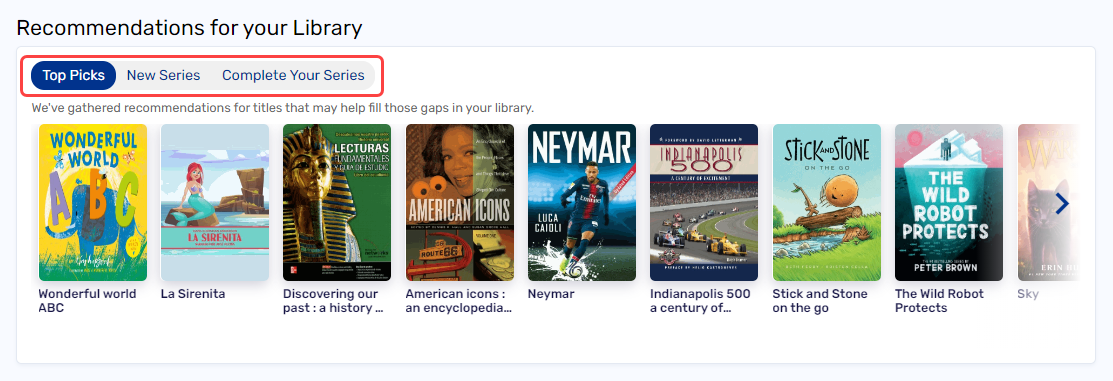This screenshot has height=381, width=1113.
Task: Open the Indianapolis 500 cover image
Action: pyautogui.click(x=704, y=203)
